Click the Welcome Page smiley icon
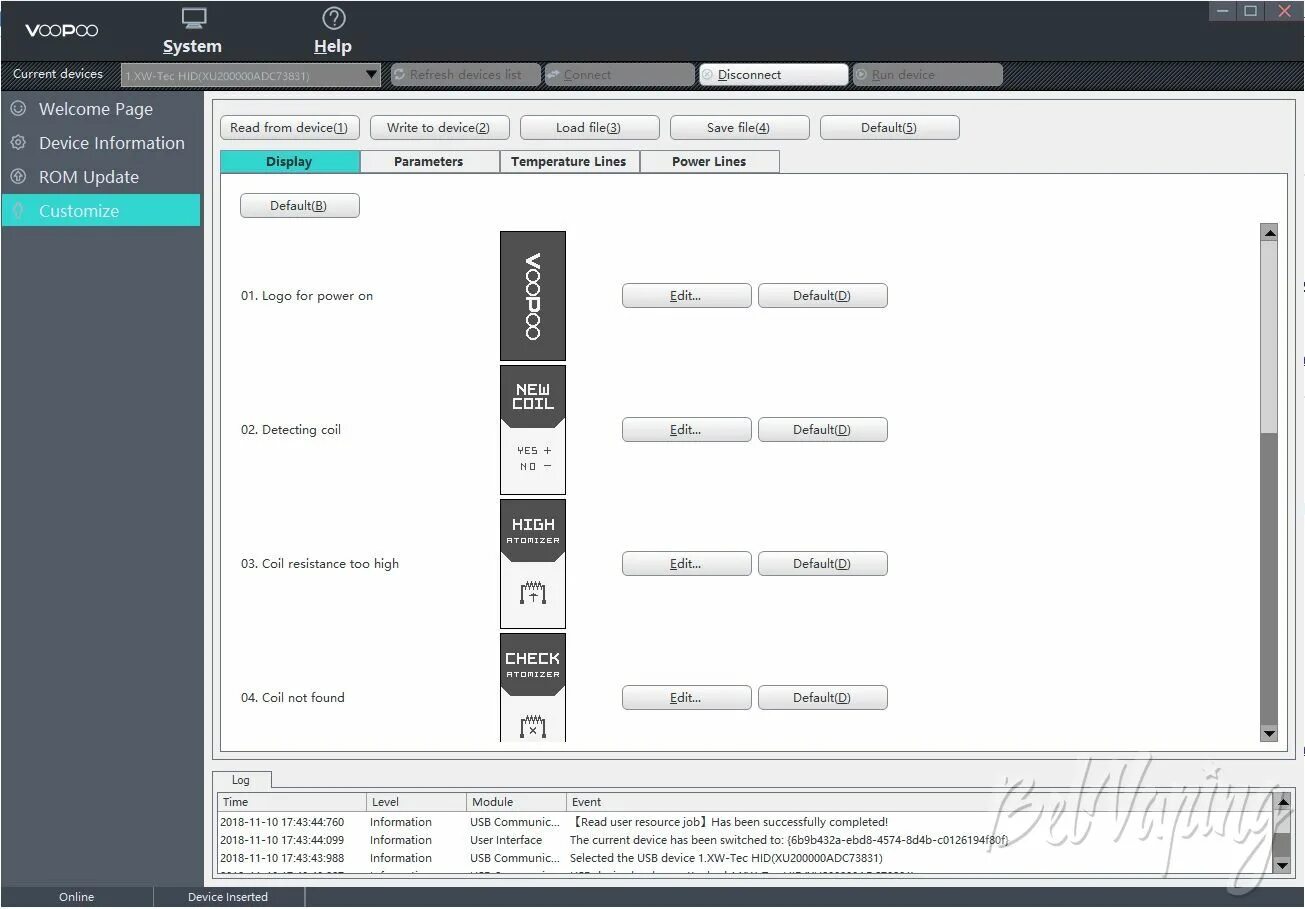The width and height of the screenshot is (1305, 909). (x=18, y=108)
